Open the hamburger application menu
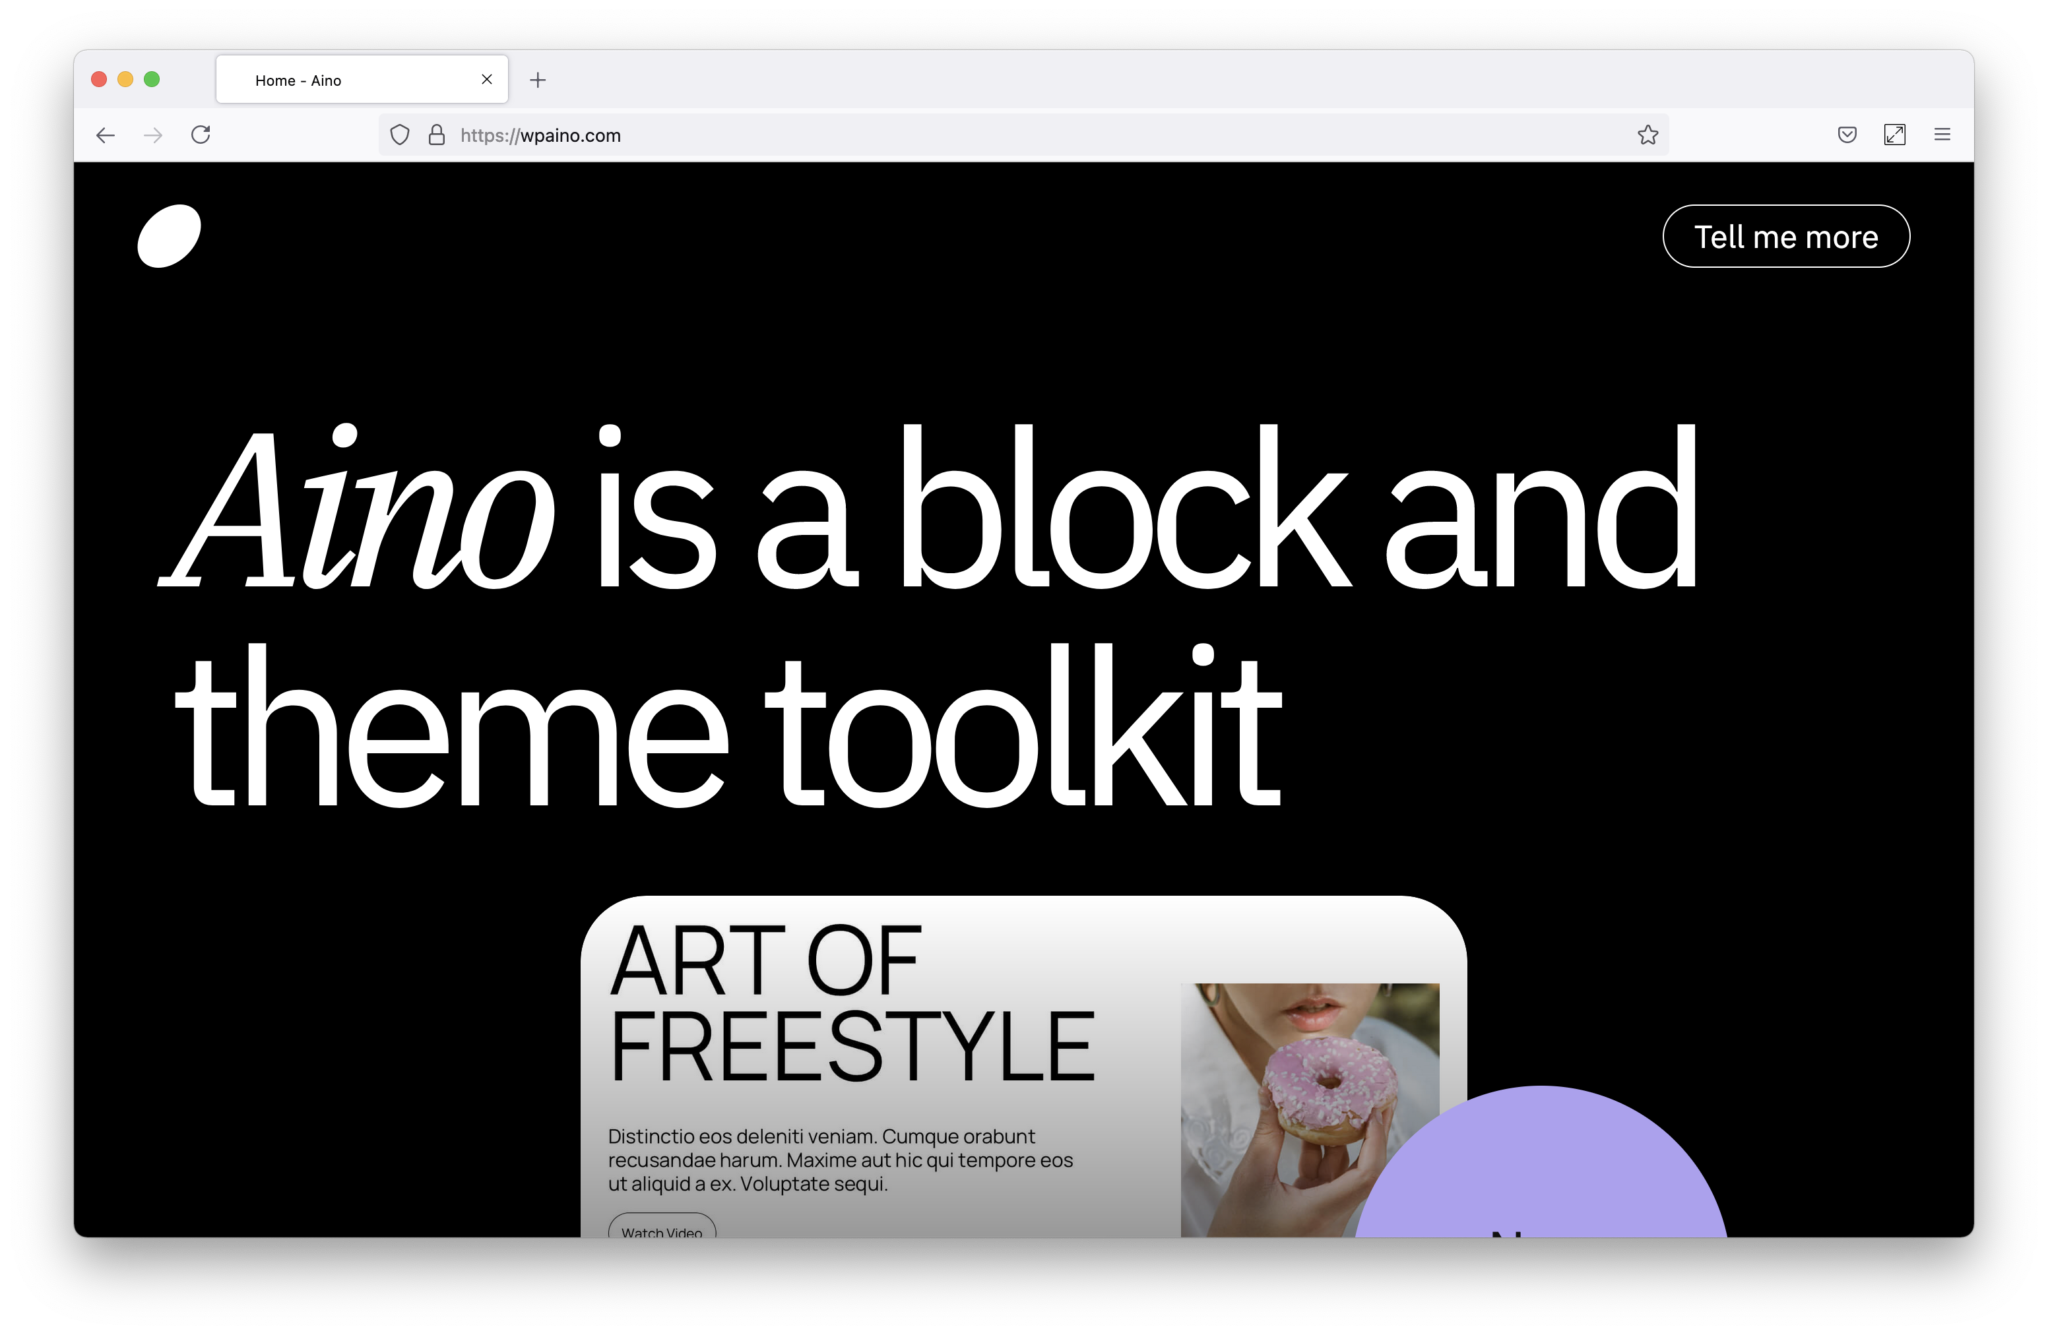Viewport: 2048px width, 1335px height. tap(1942, 134)
